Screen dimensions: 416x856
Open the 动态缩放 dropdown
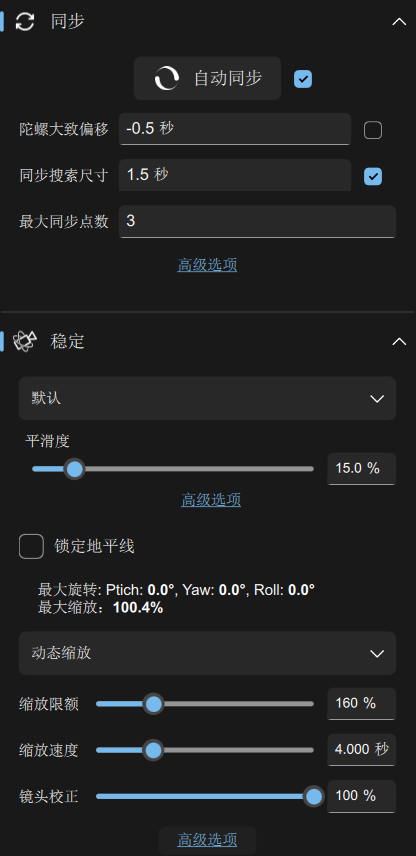coord(207,653)
